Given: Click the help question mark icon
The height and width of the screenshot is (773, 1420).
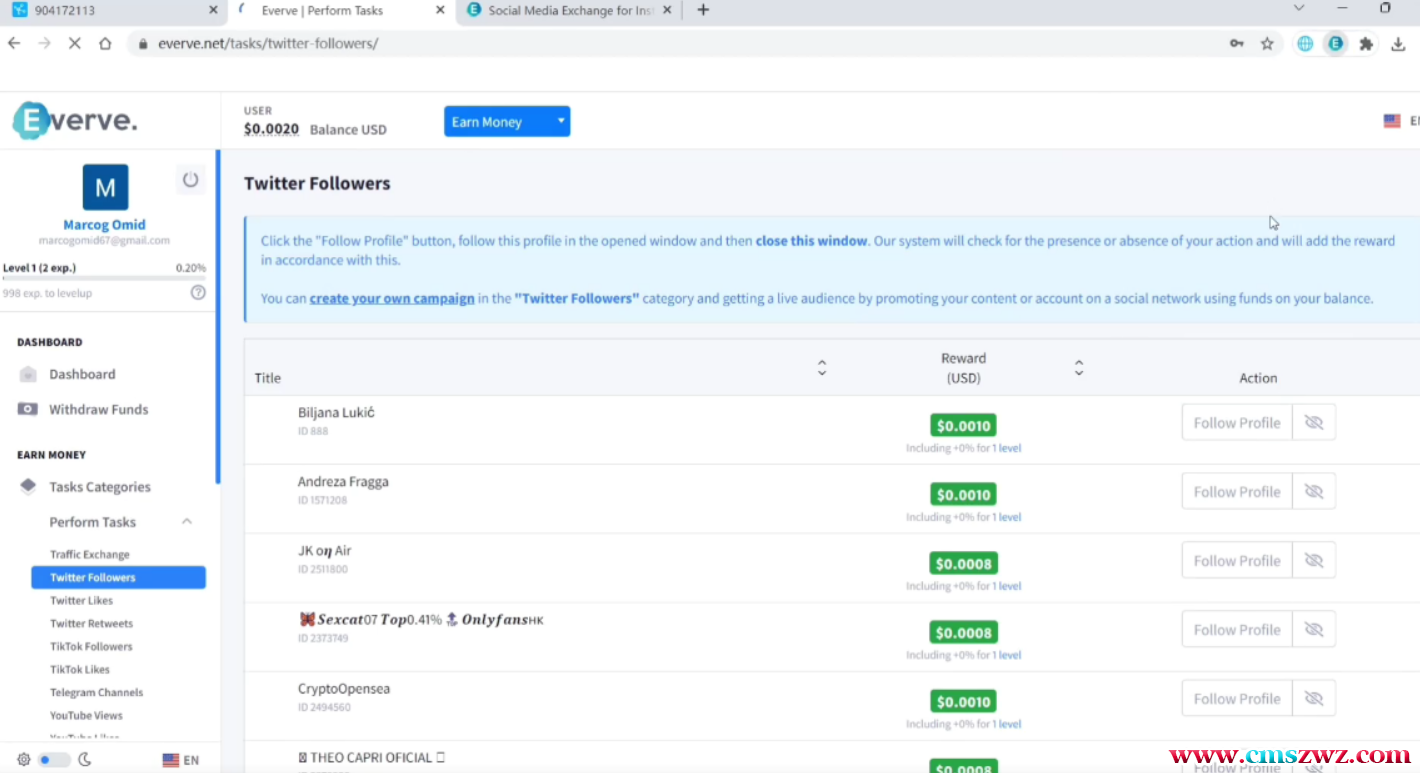Looking at the screenshot, I should (x=198, y=293).
